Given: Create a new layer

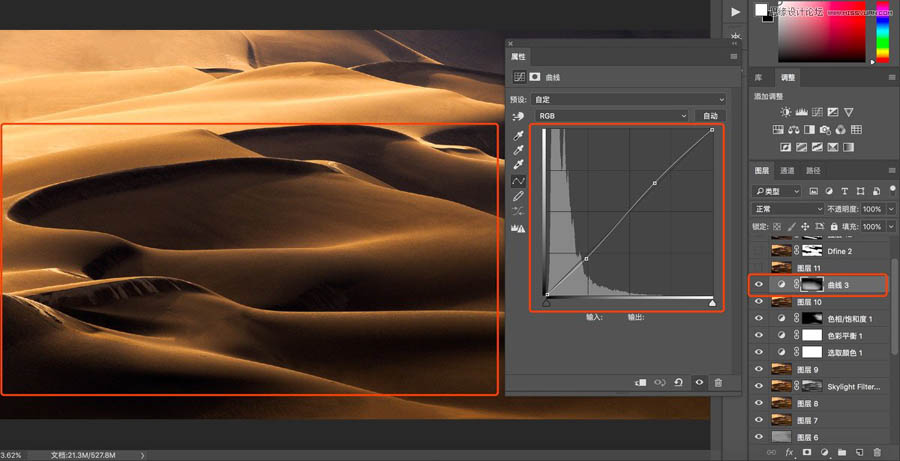Looking at the screenshot, I should (860, 453).
